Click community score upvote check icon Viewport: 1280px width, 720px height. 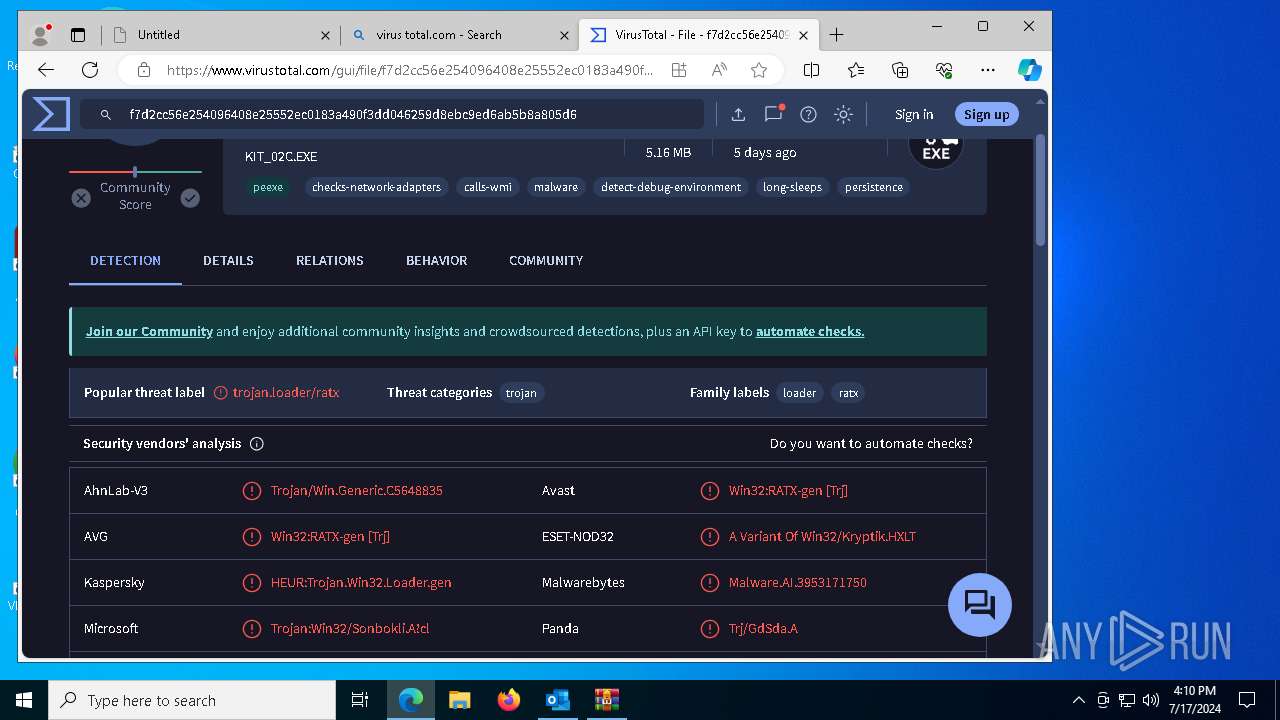[190, 198]
